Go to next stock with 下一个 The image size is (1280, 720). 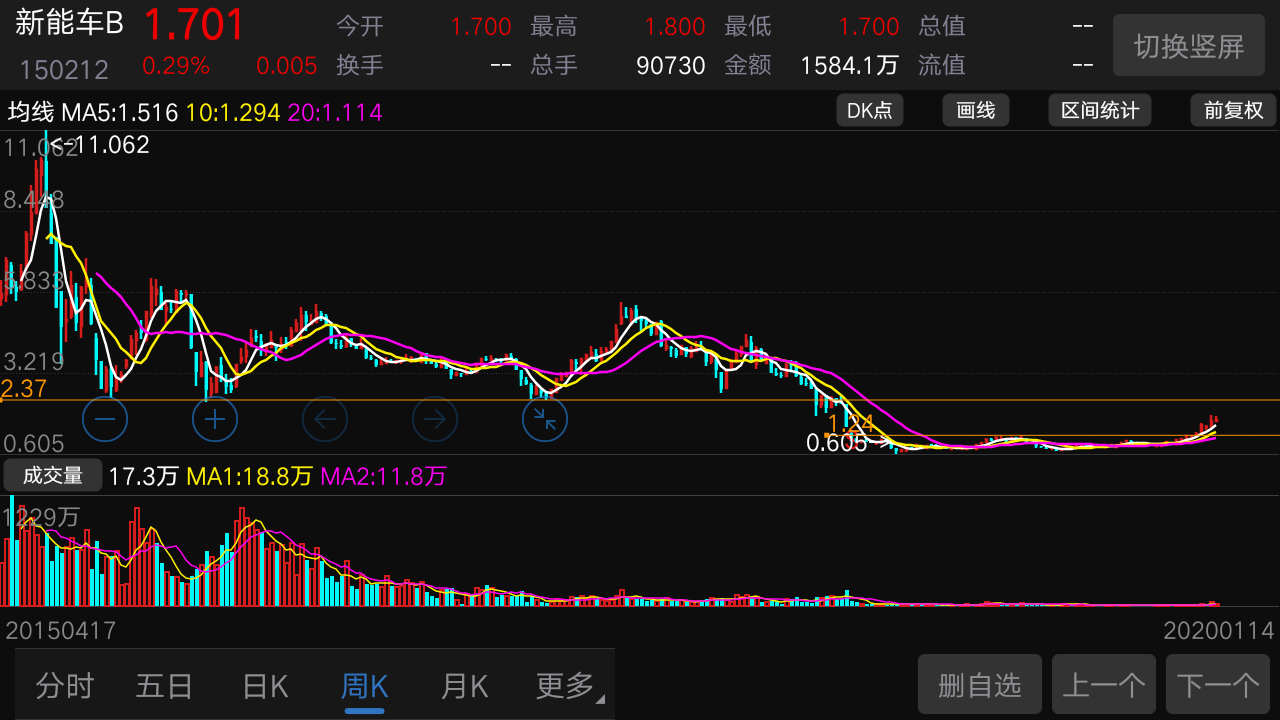coord(1218,685)
